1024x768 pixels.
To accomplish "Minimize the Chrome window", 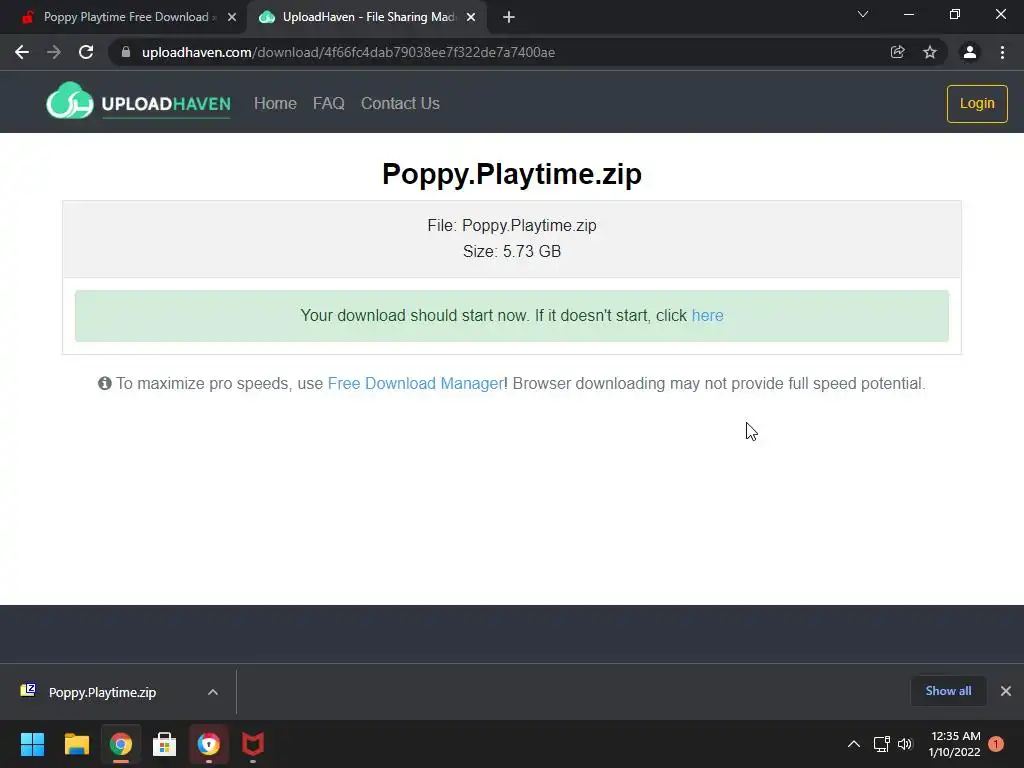I will point(908,14).
